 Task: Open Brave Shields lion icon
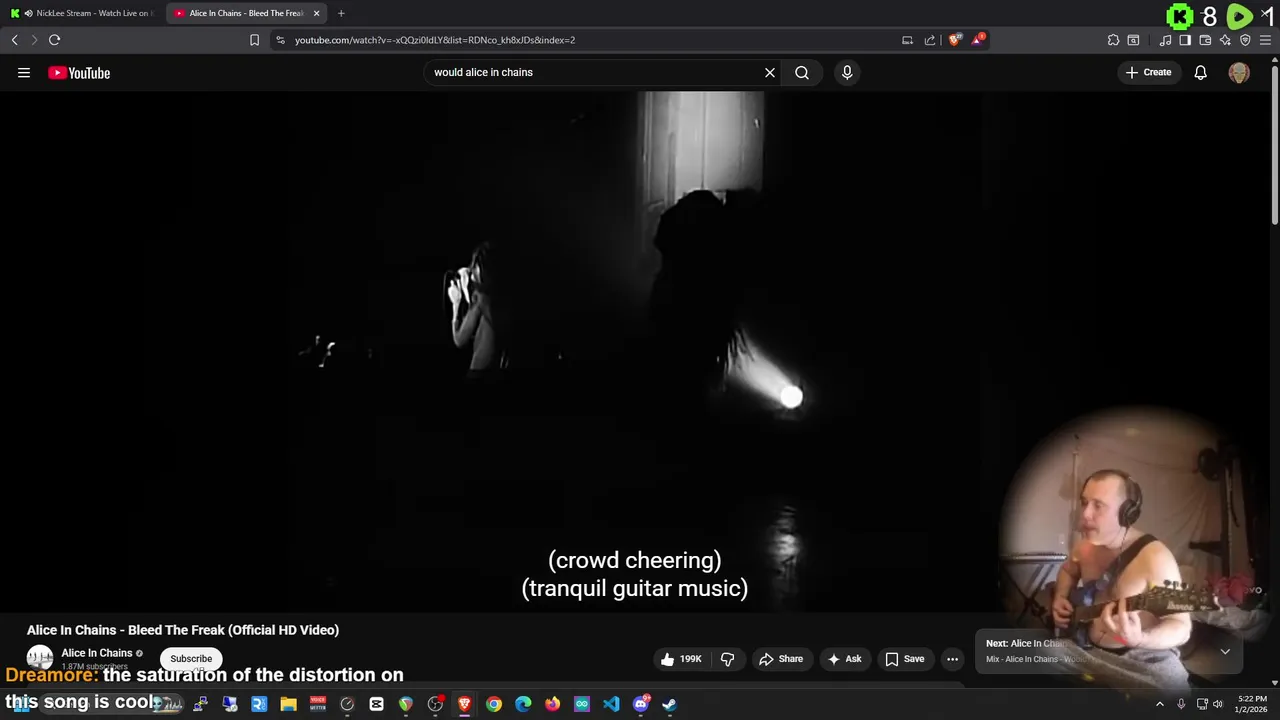click(955, 40)
